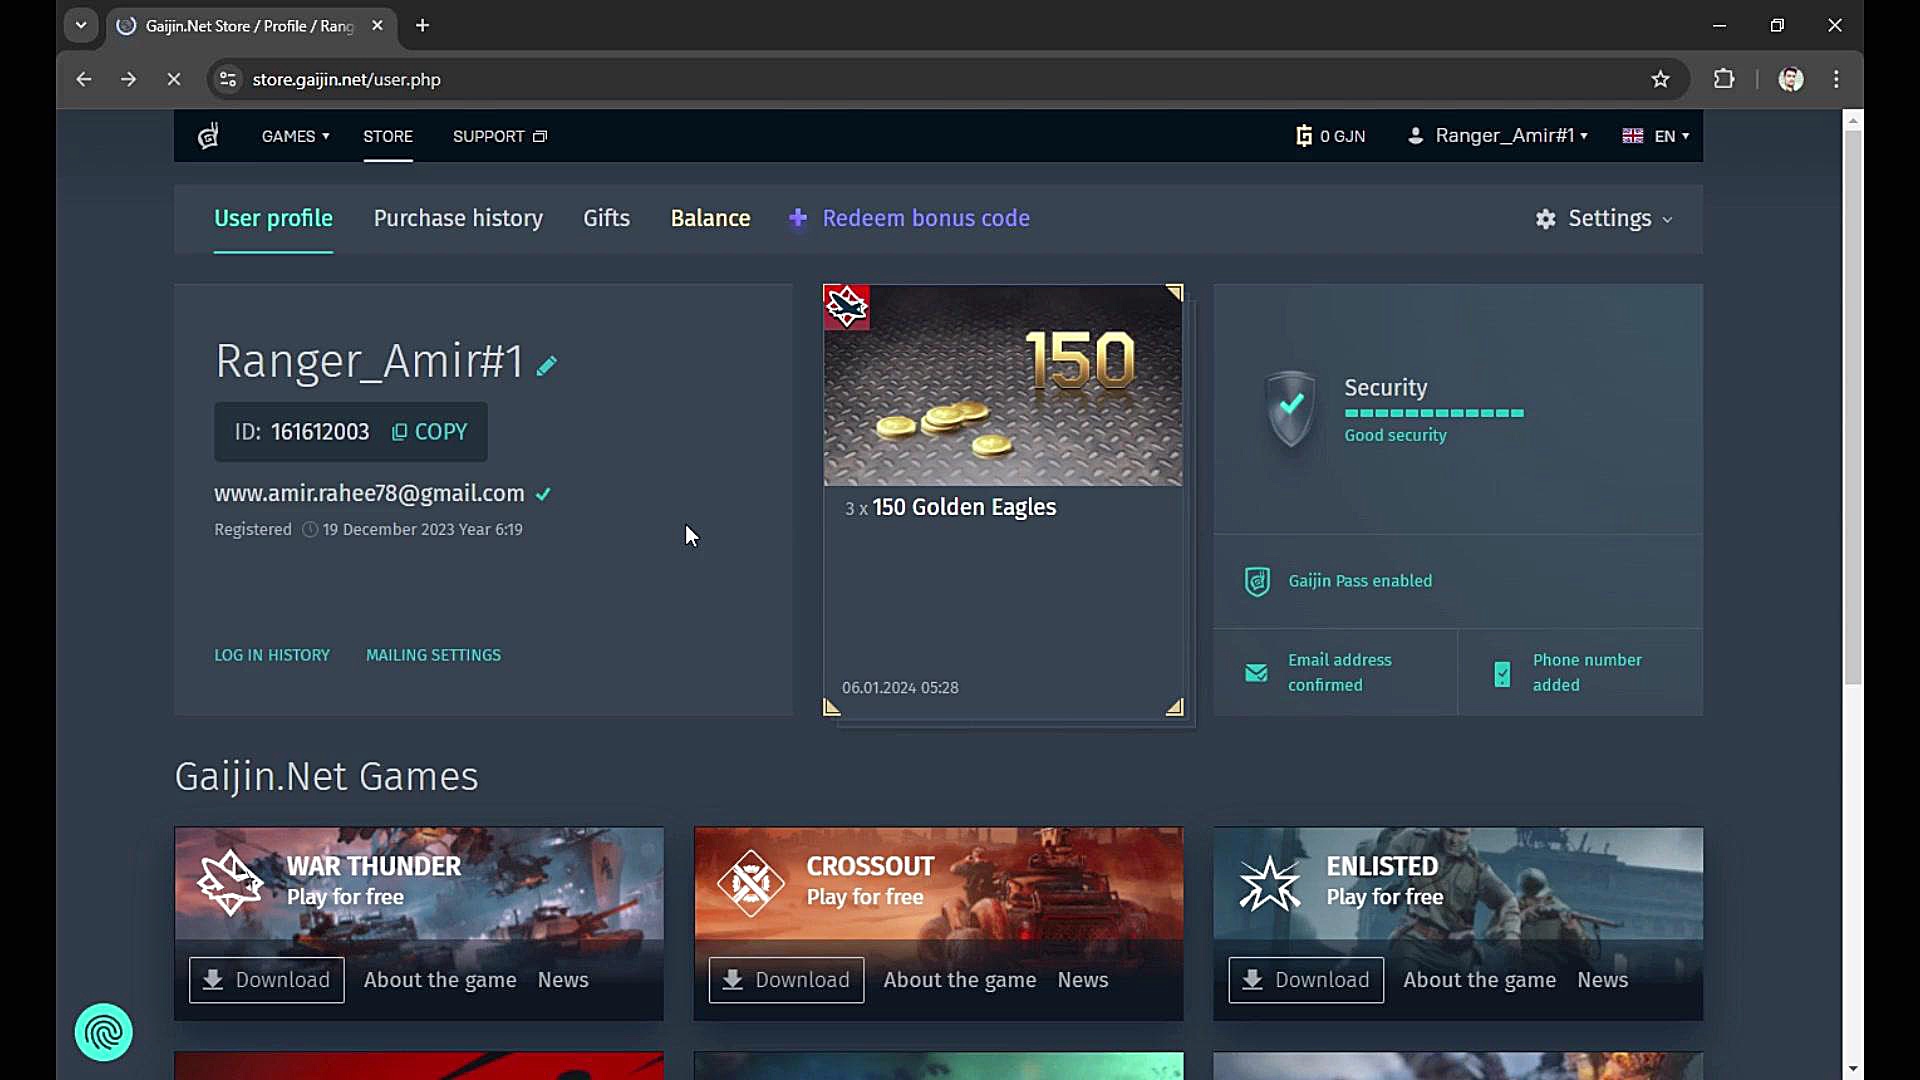The width and height of the screenshot is (1920, 1080).
Task: Click the email confirmed envelope icon
Action: [1256, 673]
